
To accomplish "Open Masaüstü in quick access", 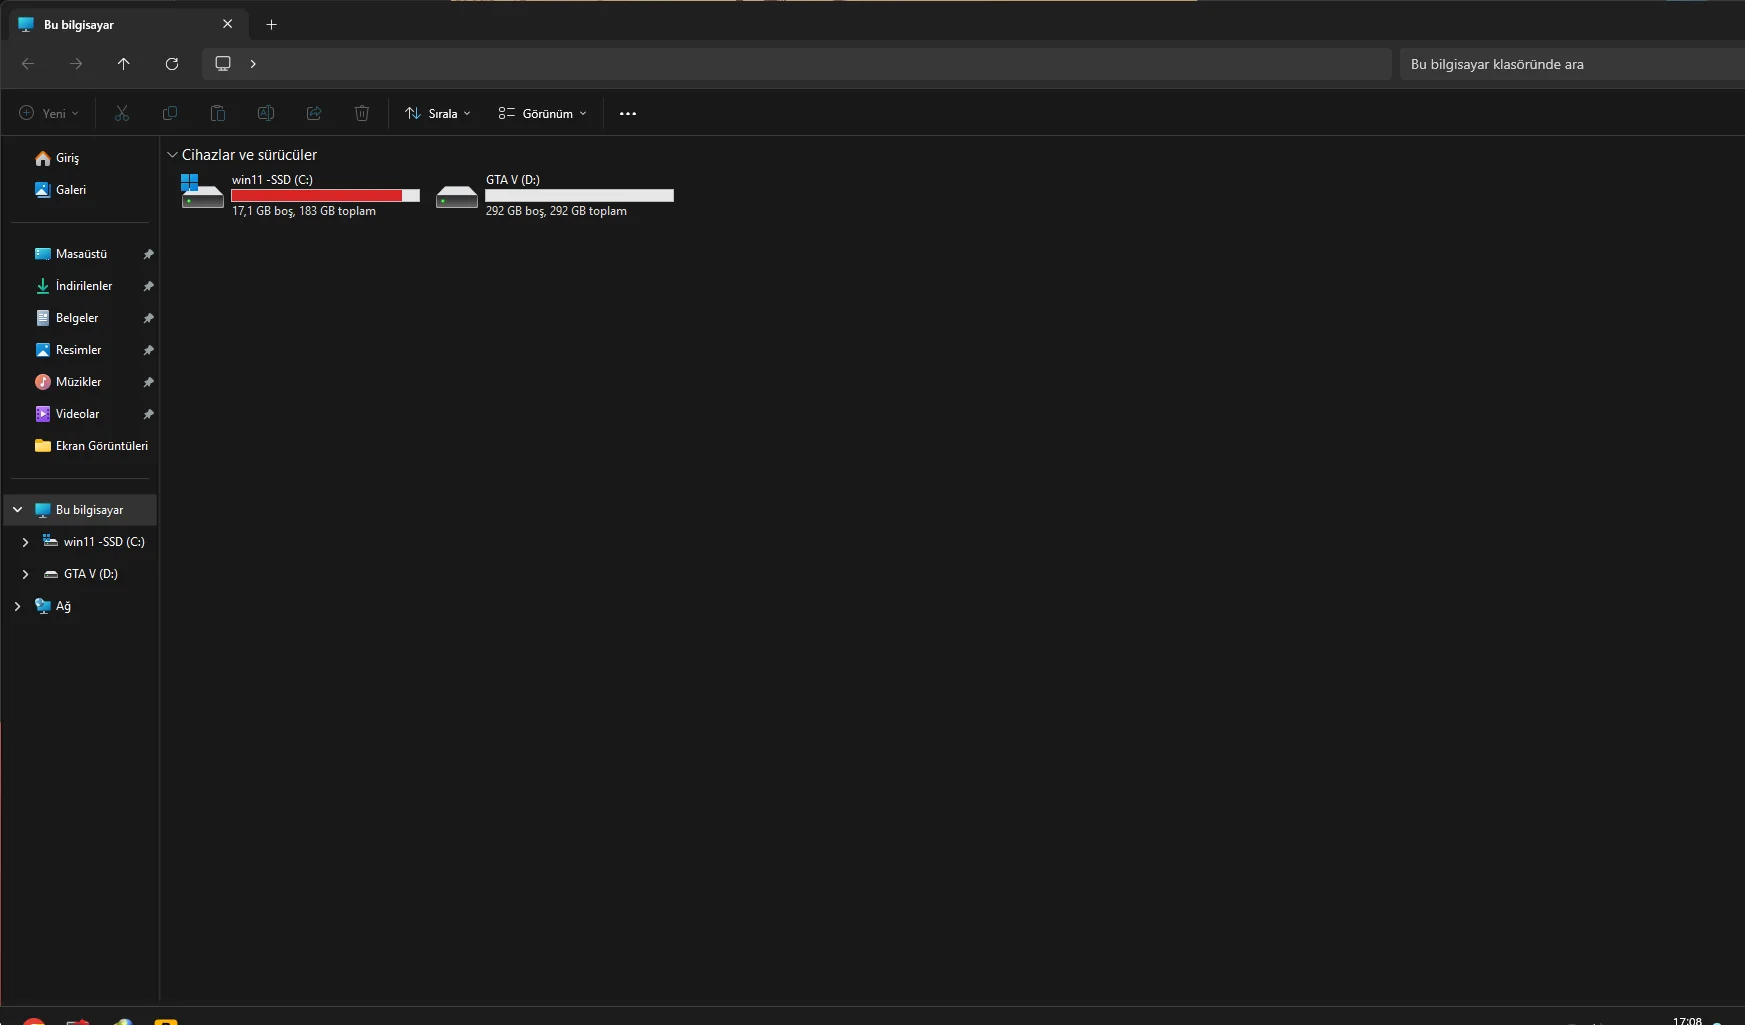I will click(81, 254).
